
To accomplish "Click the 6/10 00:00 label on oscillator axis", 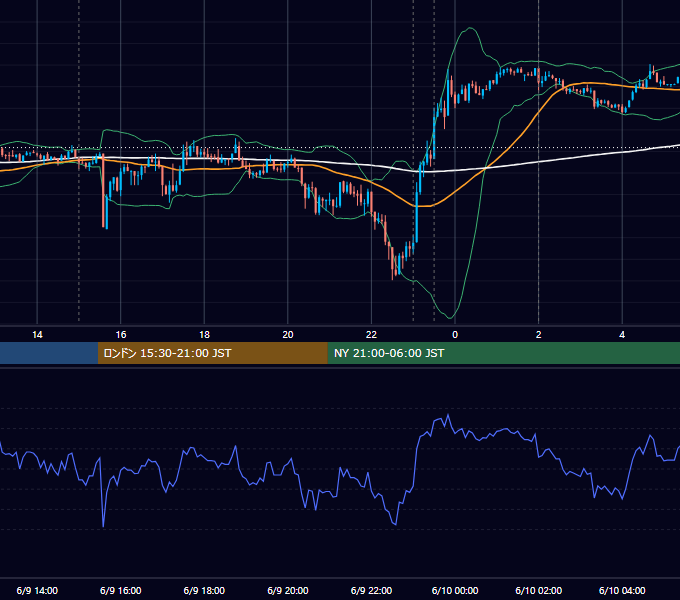I will pos(455,590).
